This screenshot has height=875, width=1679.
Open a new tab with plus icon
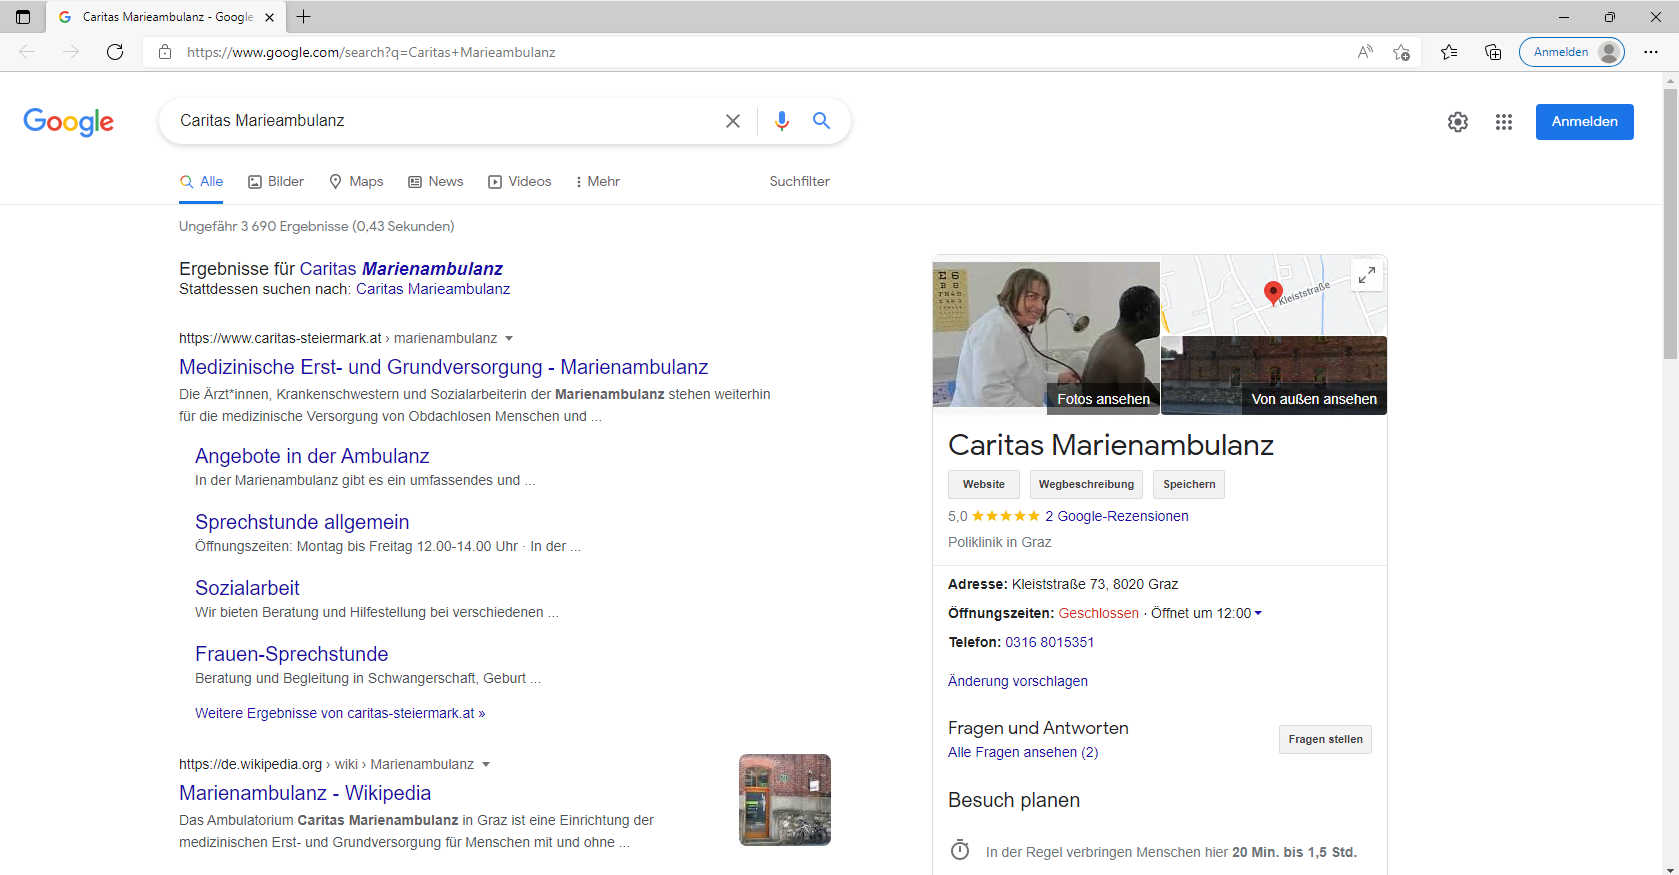click(x=304, y=17)
